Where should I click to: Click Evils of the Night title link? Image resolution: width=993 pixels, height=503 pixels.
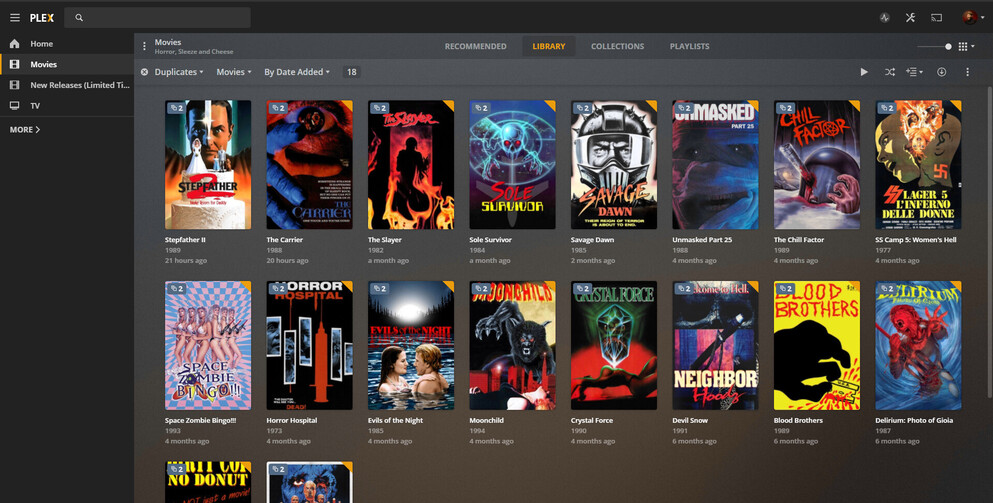[x=395, y=421]
